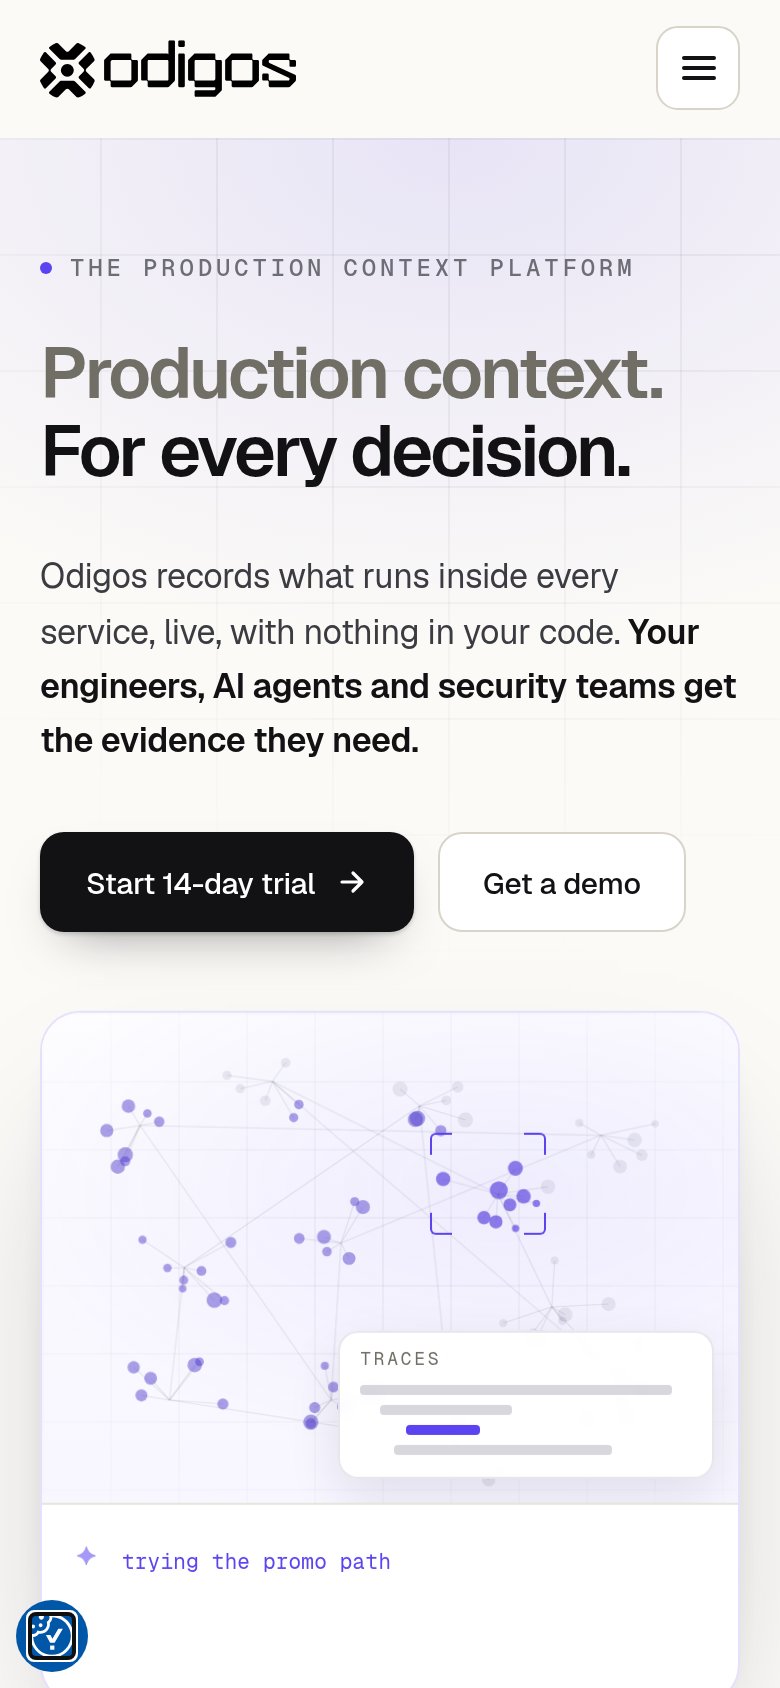The image size is (780, 1688).
Task: Select the purple focus bracket in the graph
Action: click(x=488, y=1184)
